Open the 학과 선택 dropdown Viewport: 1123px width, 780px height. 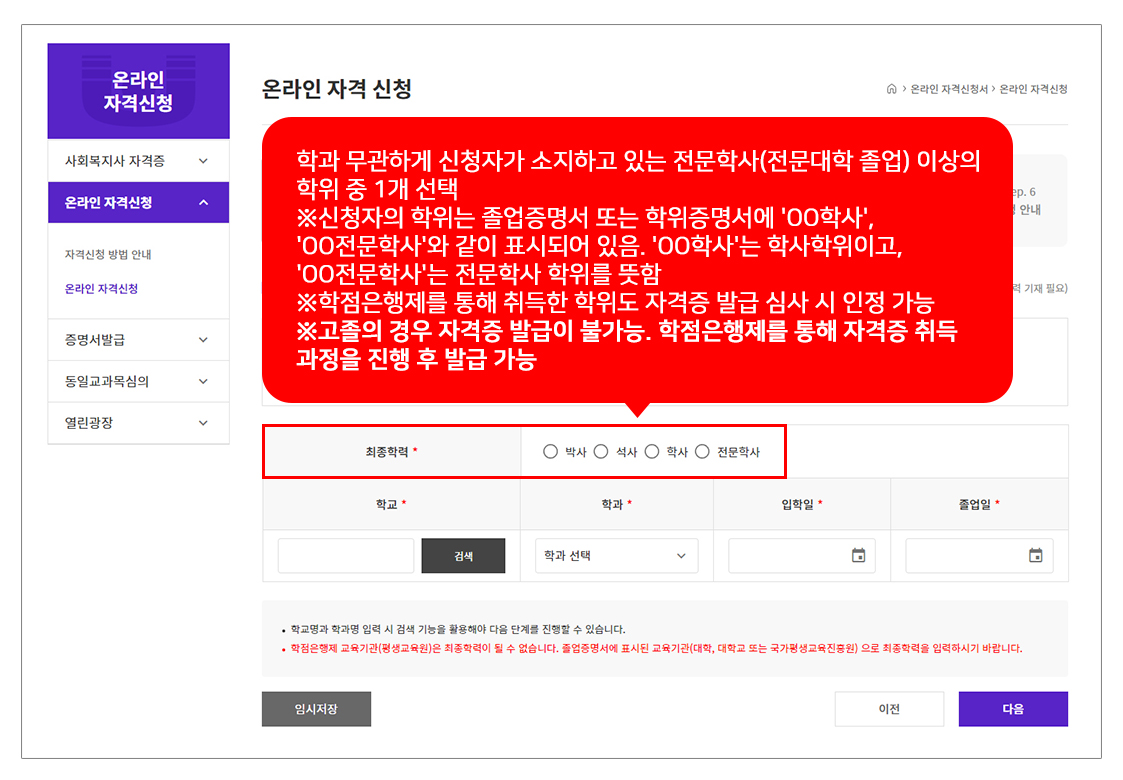point(616,556)
